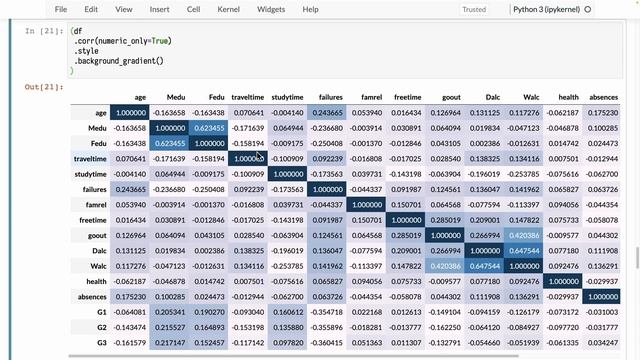Click the 0.243665 cell in the age row
The width and height of the screenshot is (640, 360).
327,113
